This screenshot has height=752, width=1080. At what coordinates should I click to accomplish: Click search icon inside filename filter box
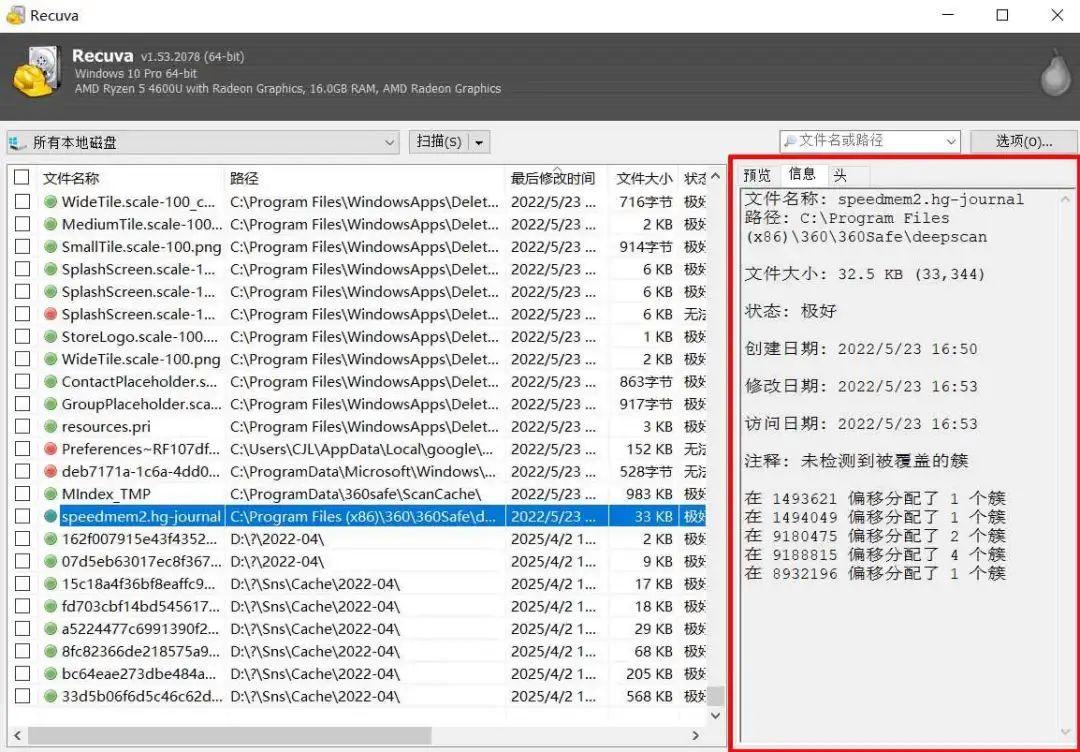pos(792,141)
